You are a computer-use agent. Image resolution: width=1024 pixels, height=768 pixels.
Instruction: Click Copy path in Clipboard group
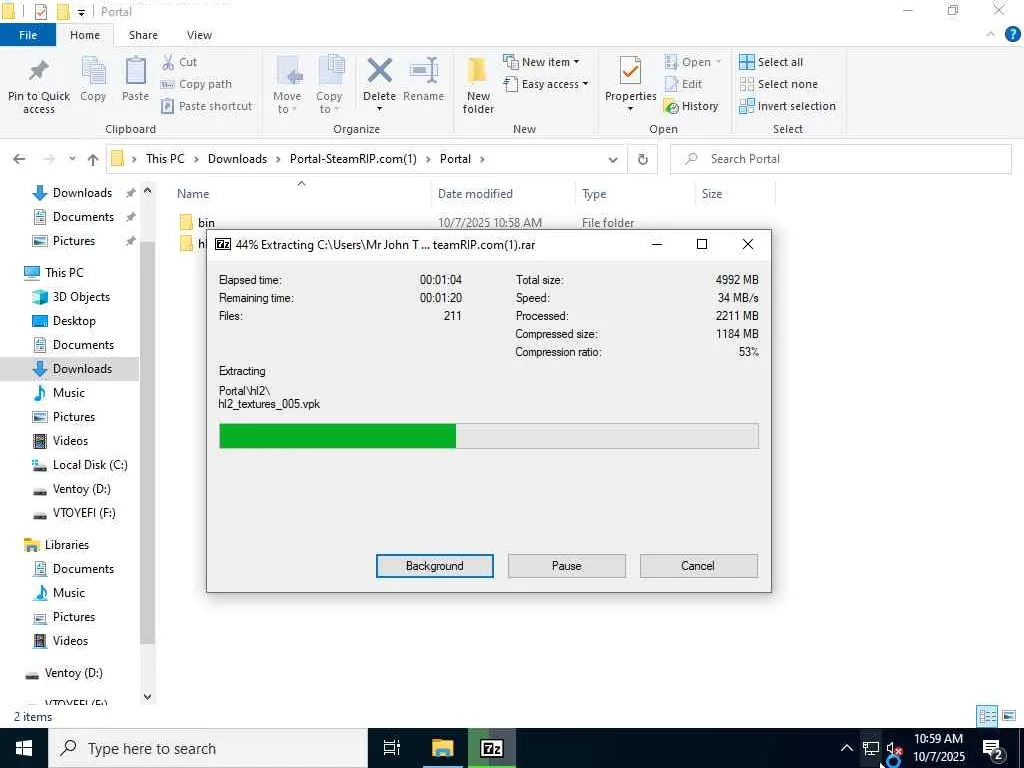(x=196, y=84)
